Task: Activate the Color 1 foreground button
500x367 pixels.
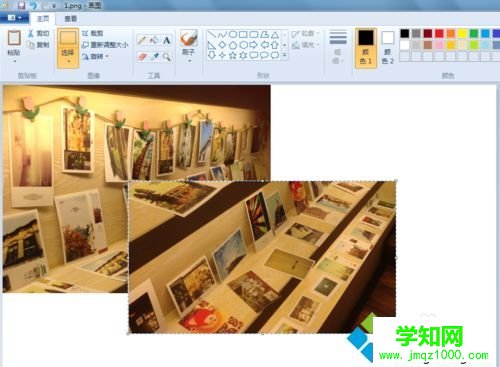Action: tap(366, 48)
